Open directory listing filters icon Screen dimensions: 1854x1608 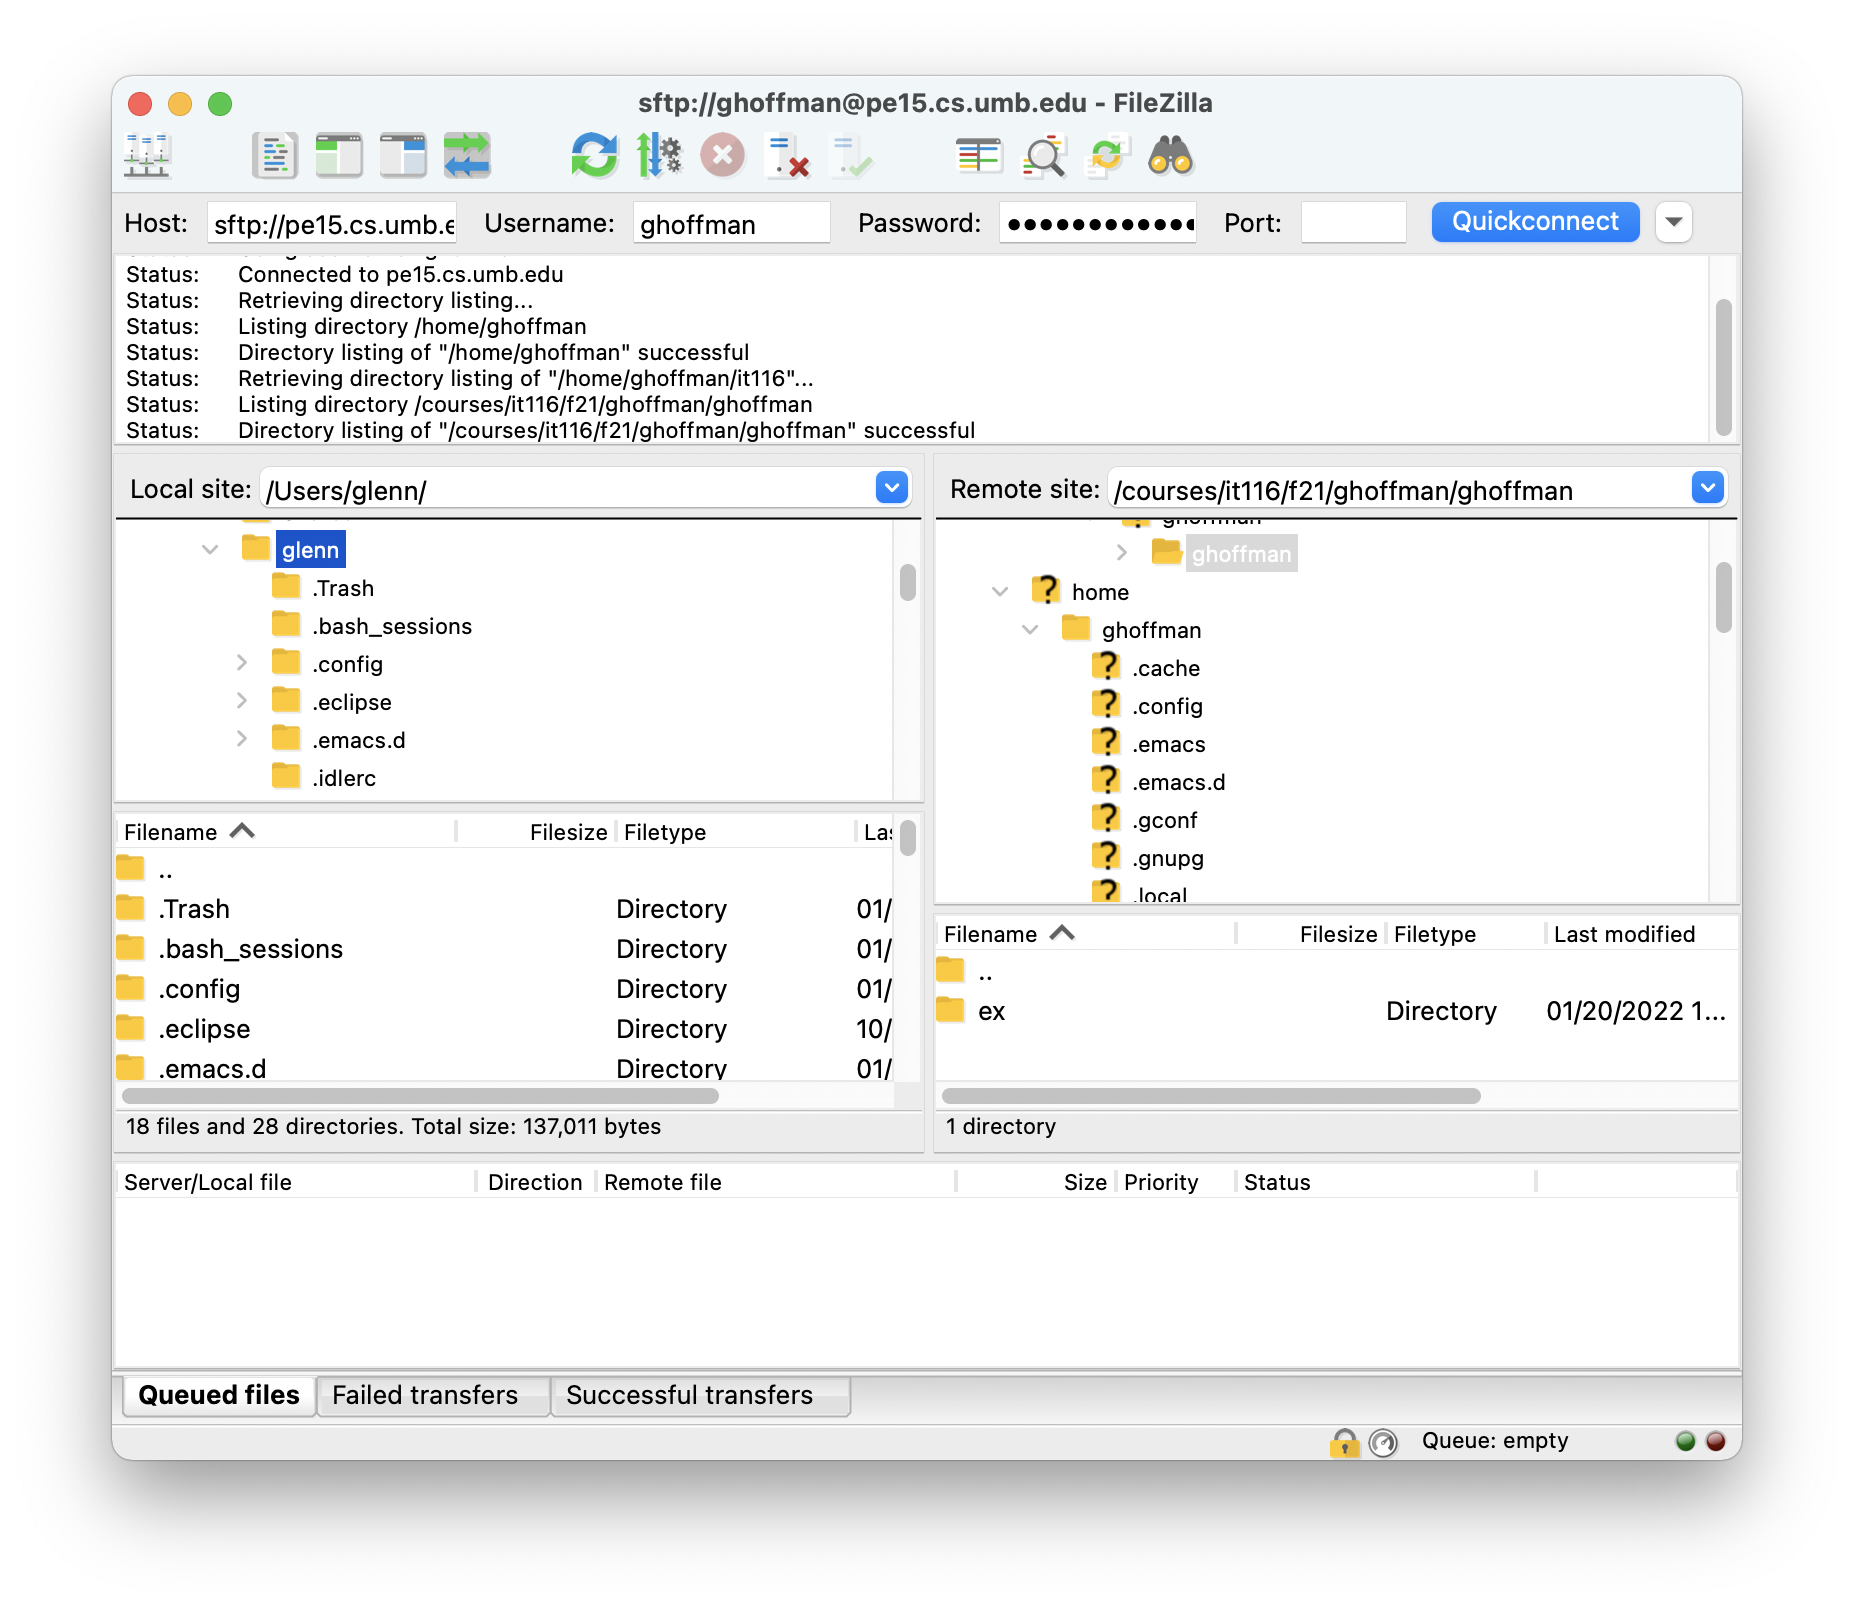point(979,156)
